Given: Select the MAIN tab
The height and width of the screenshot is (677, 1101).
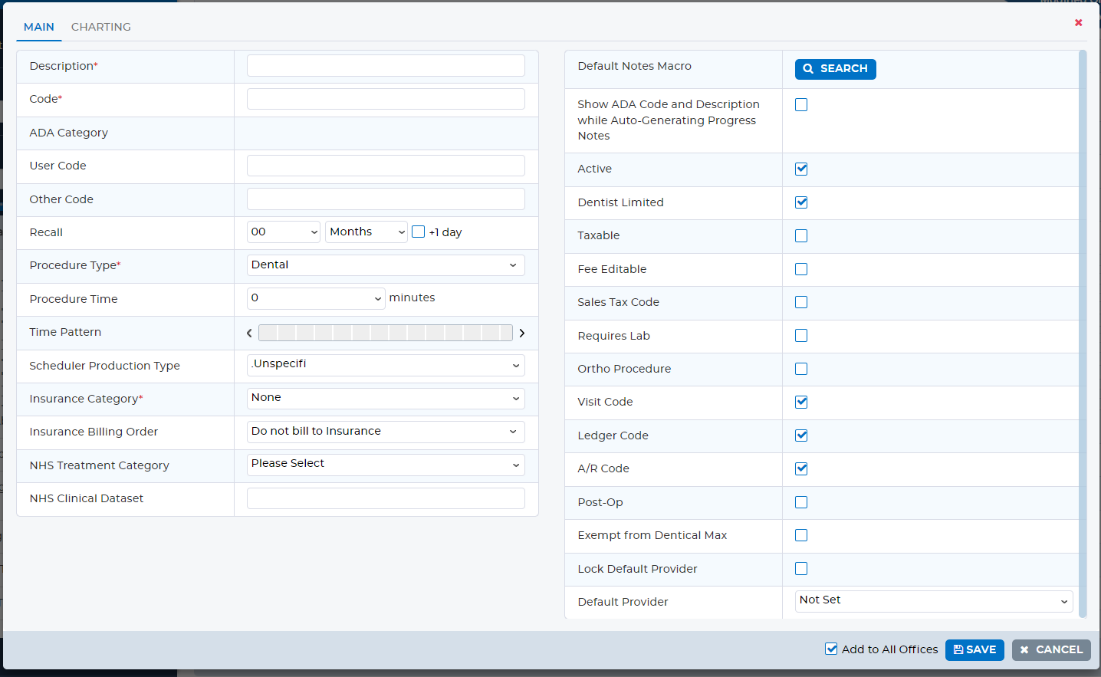Looking at the screenshot, I should click(x=38, y=27).
